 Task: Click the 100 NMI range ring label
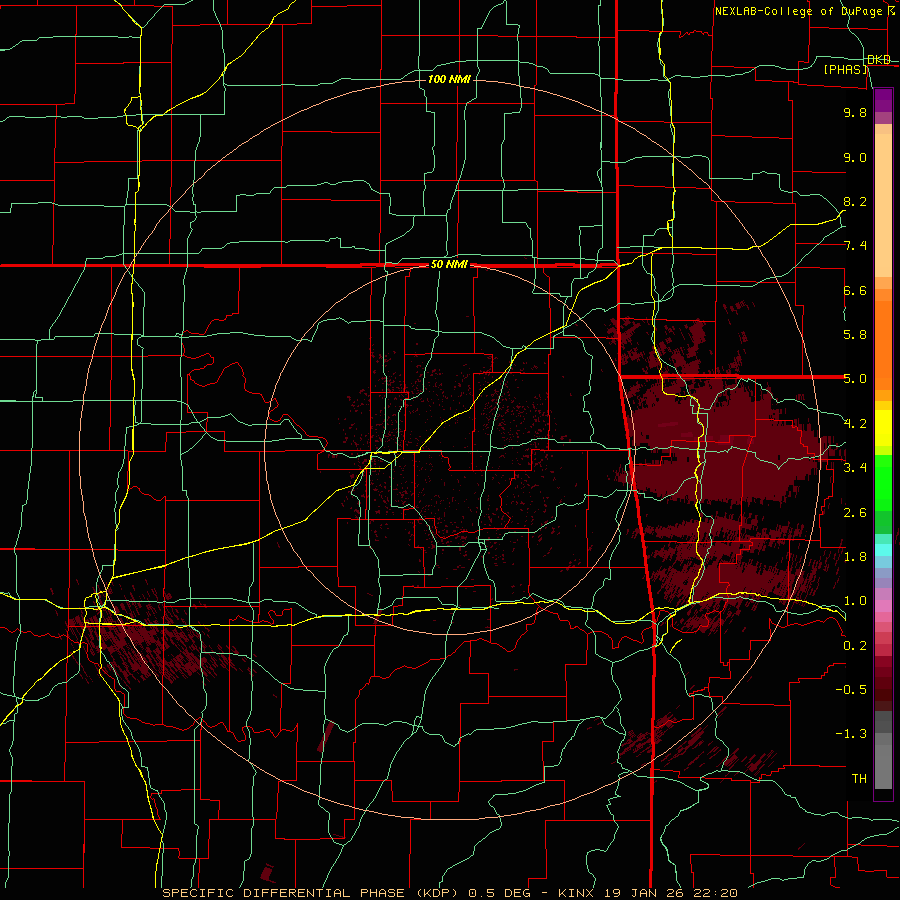[x=449, y=79]
